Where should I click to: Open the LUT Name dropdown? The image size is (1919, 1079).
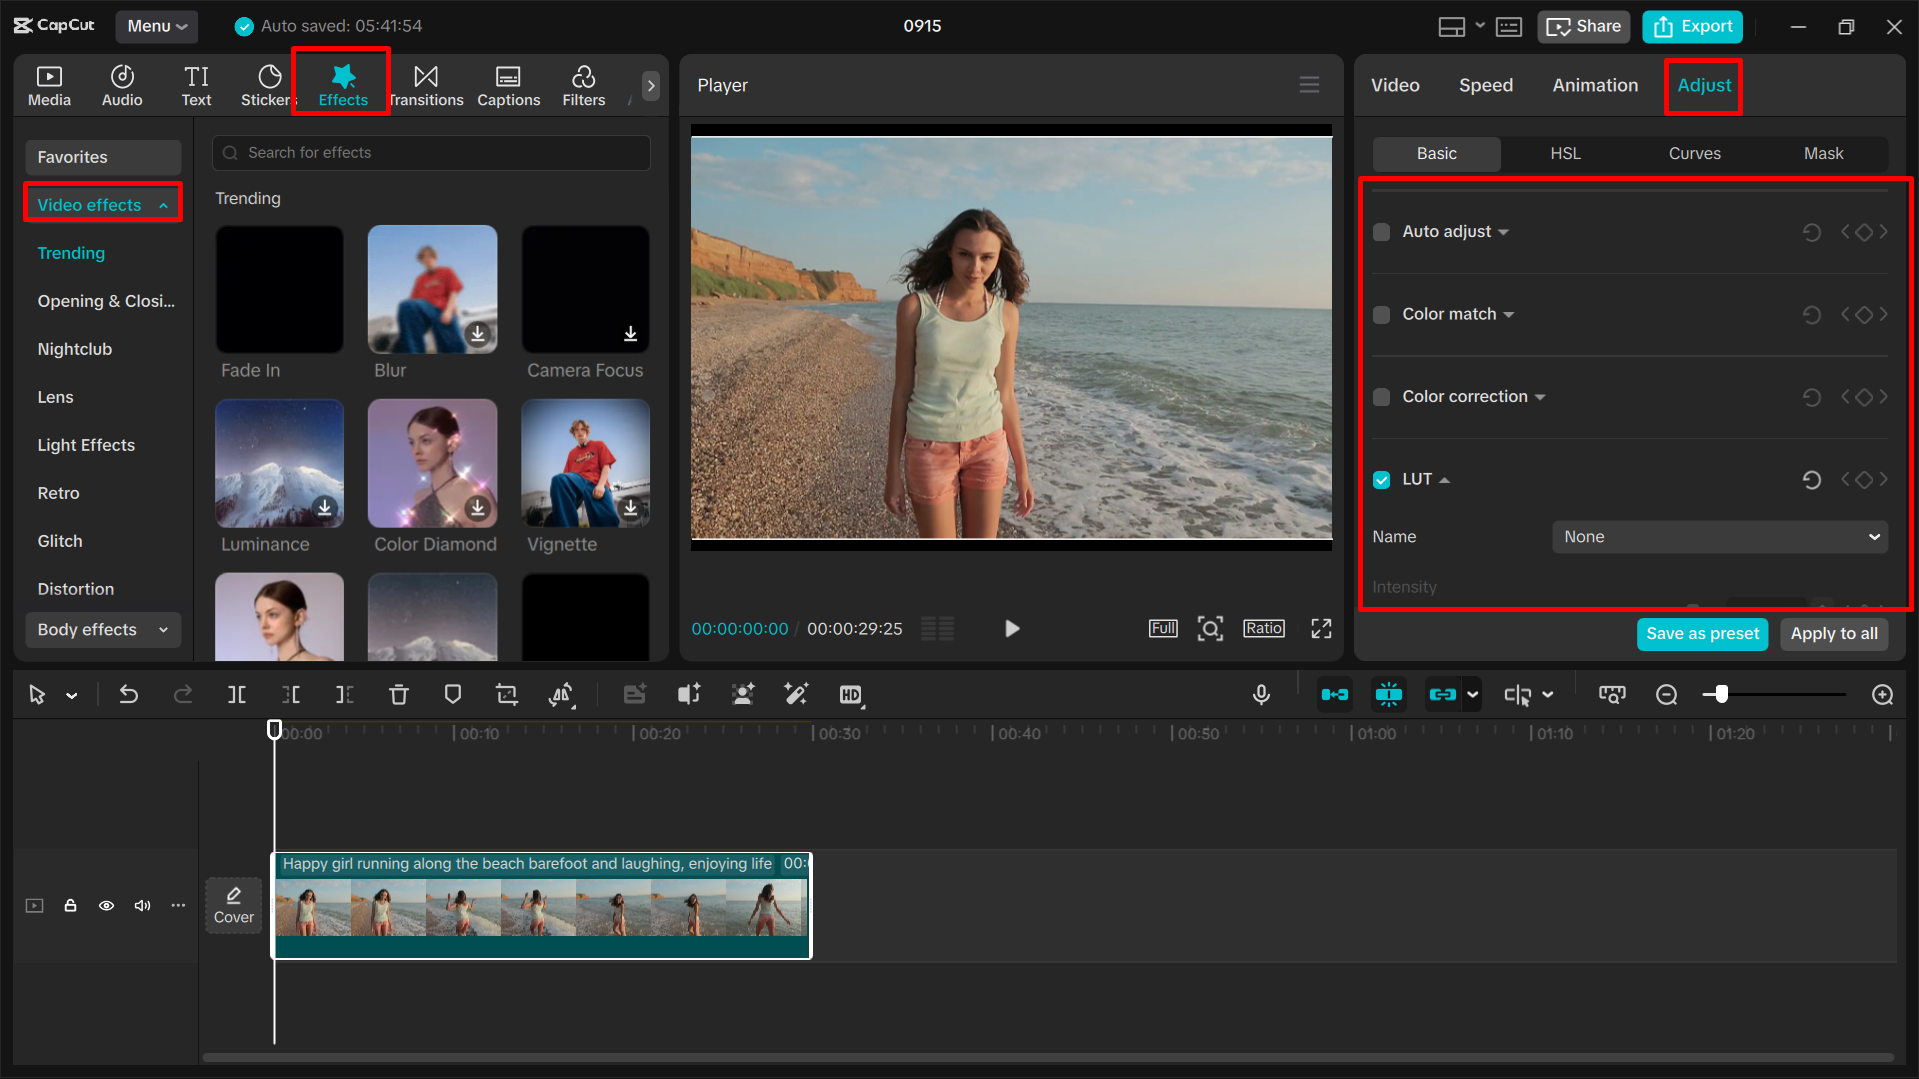point(1718,537)
